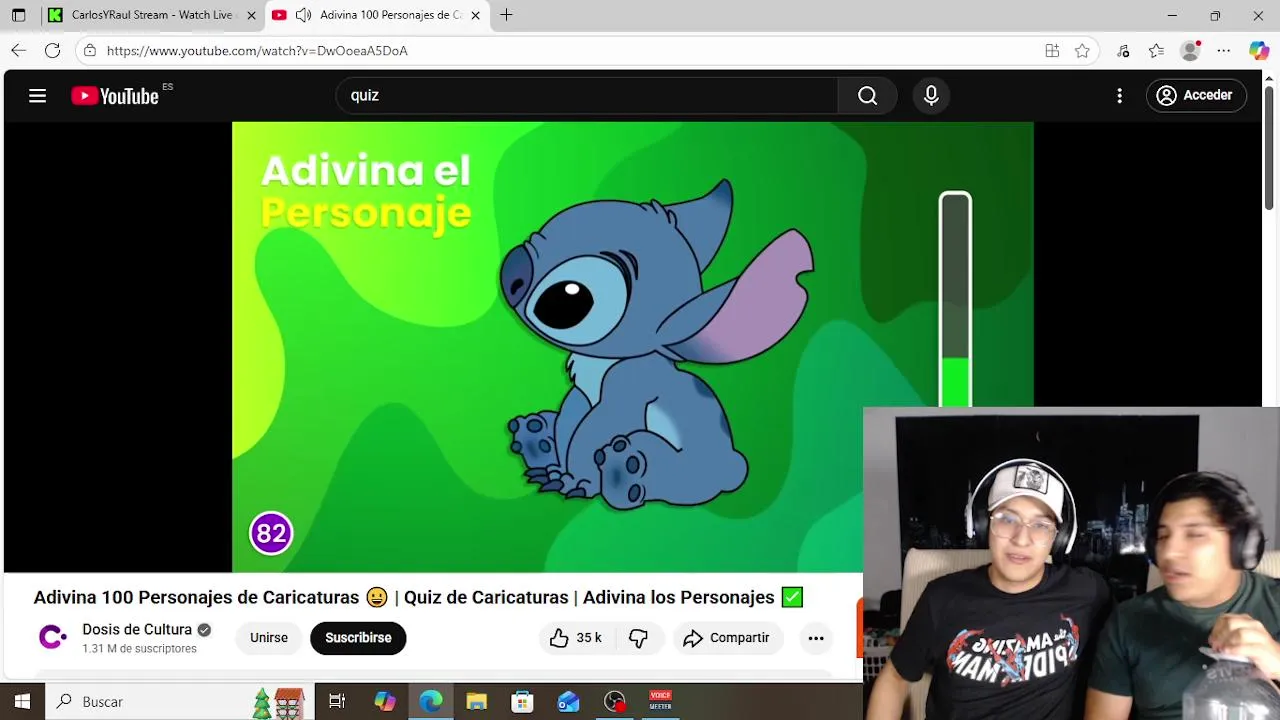The height and width of the screenshot is (720, 1280).
Task: Switch to OBS Studio taskbar icon
Action: click(614, 702)
